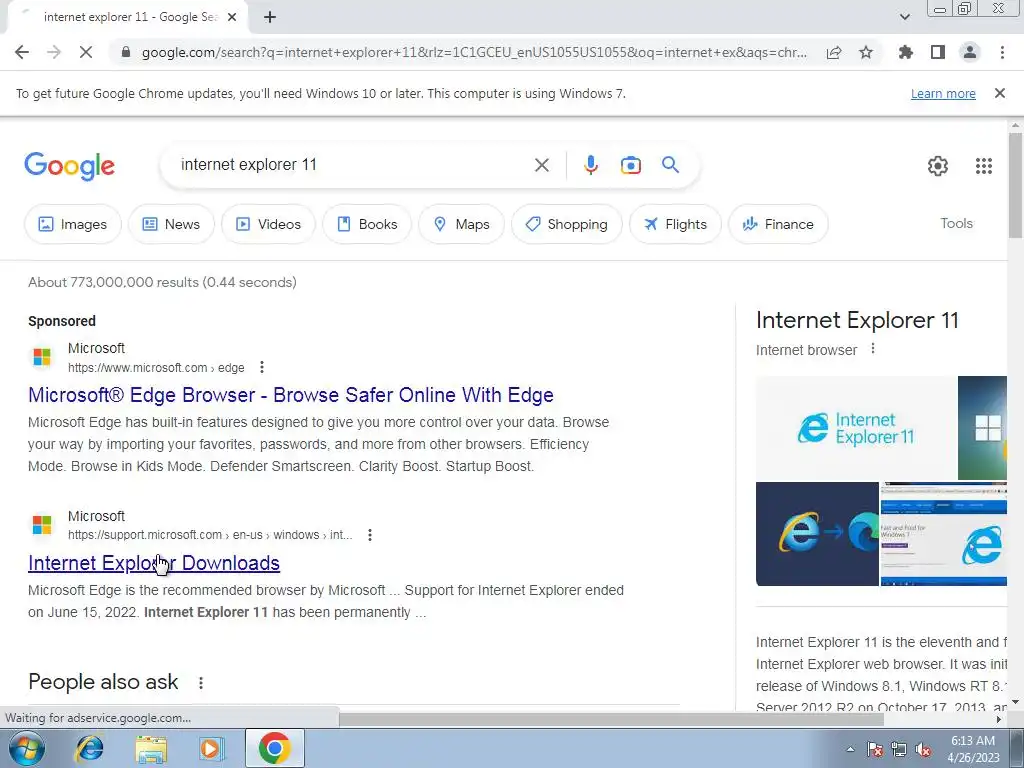Stop loading the page
Viewport: 1024px width, 768px height.
coord(86,52)
